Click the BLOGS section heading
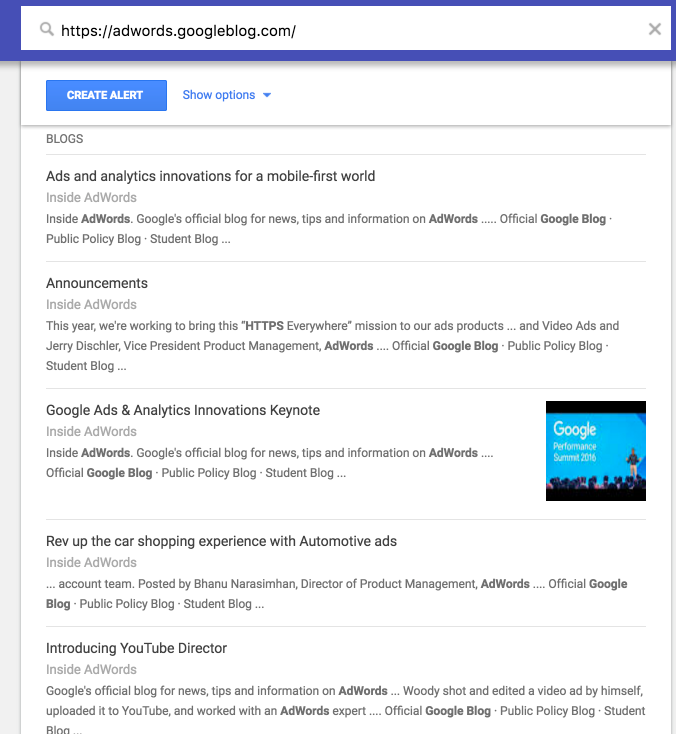This screenshot has height=734, width=676. click(65, 139)
